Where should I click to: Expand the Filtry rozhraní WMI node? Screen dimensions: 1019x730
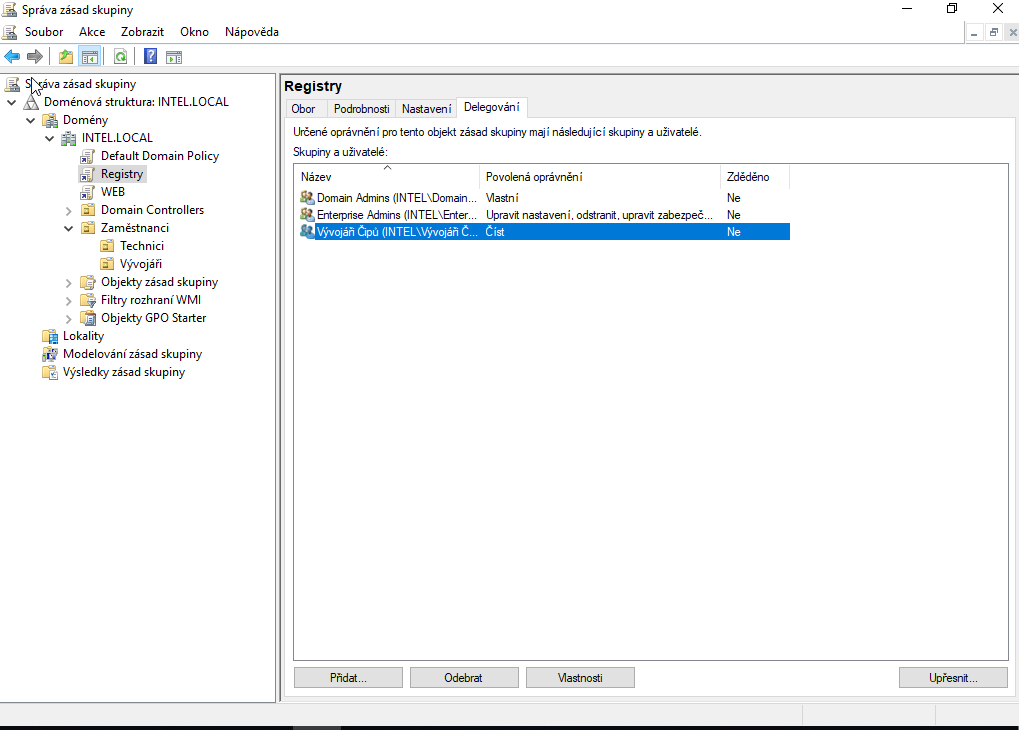click(69, 300)
